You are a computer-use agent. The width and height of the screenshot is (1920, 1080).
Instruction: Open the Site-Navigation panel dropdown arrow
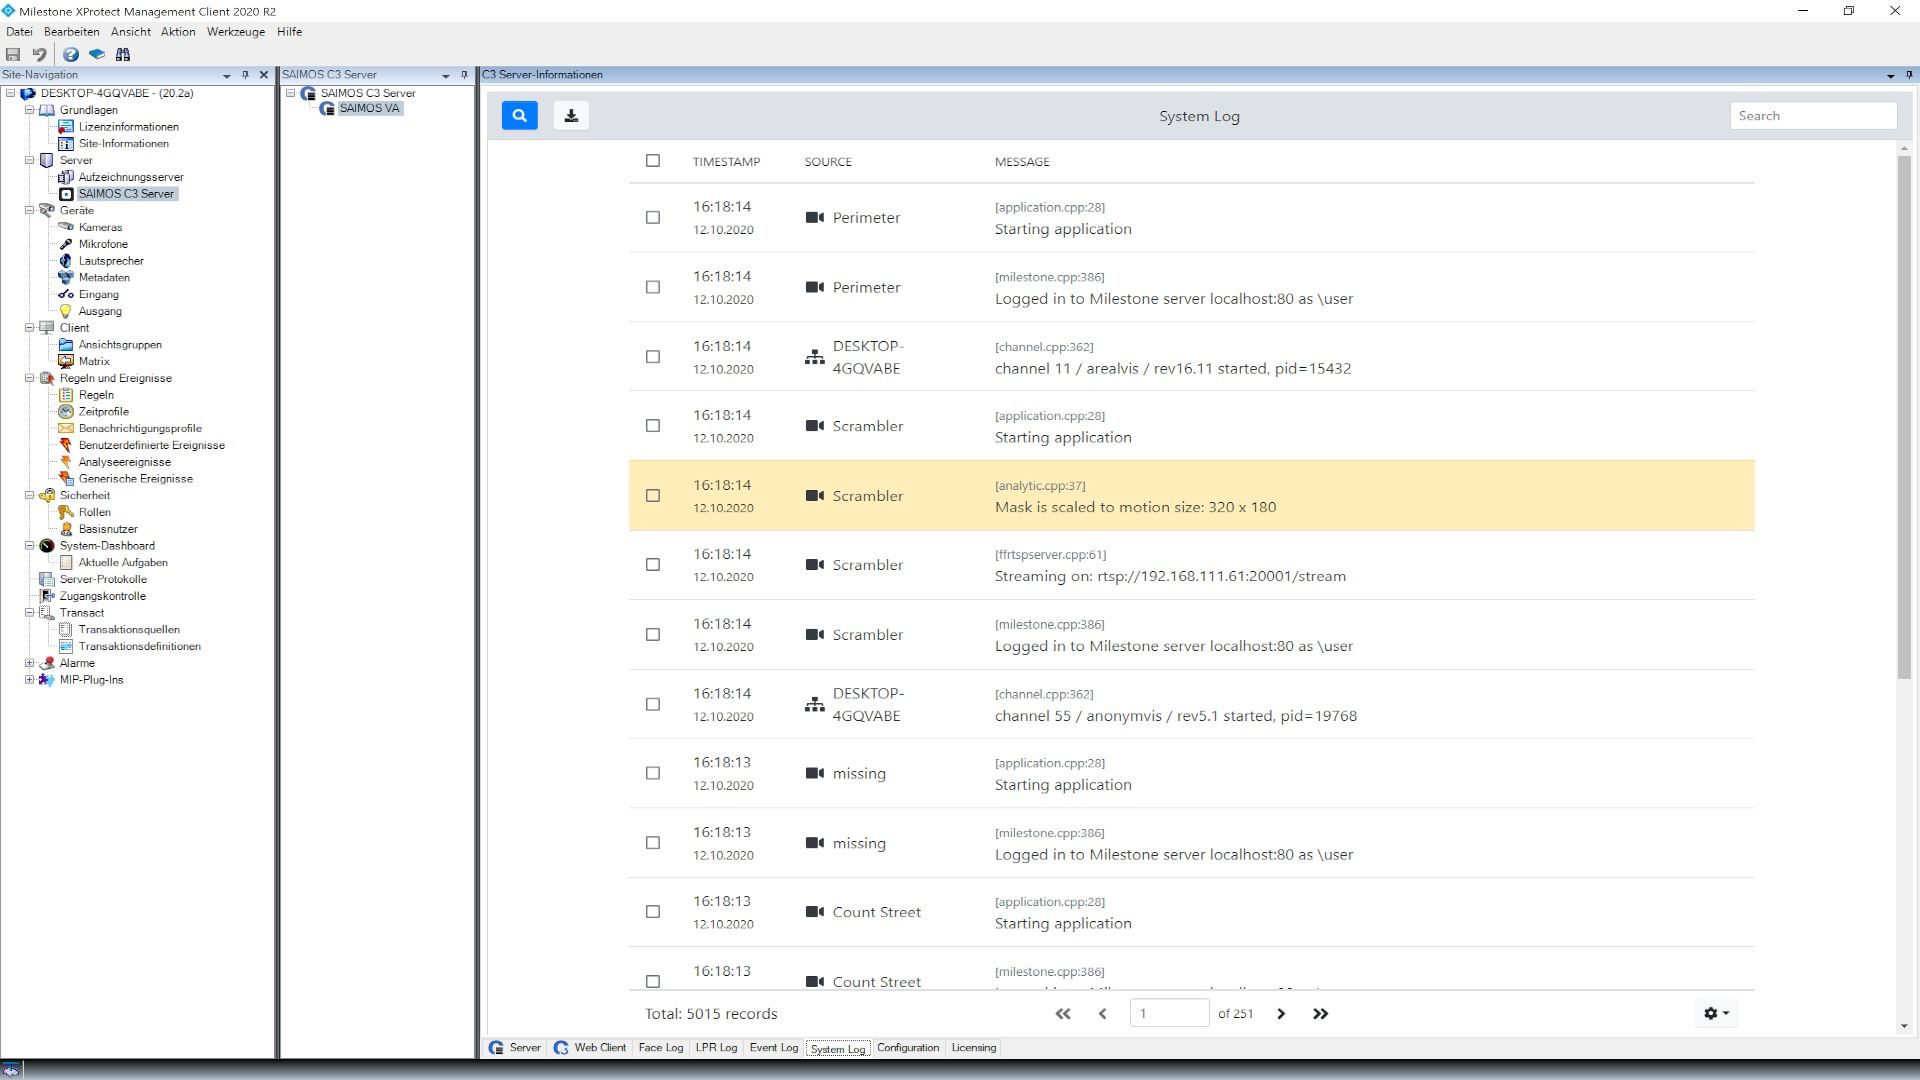(227, 75)
